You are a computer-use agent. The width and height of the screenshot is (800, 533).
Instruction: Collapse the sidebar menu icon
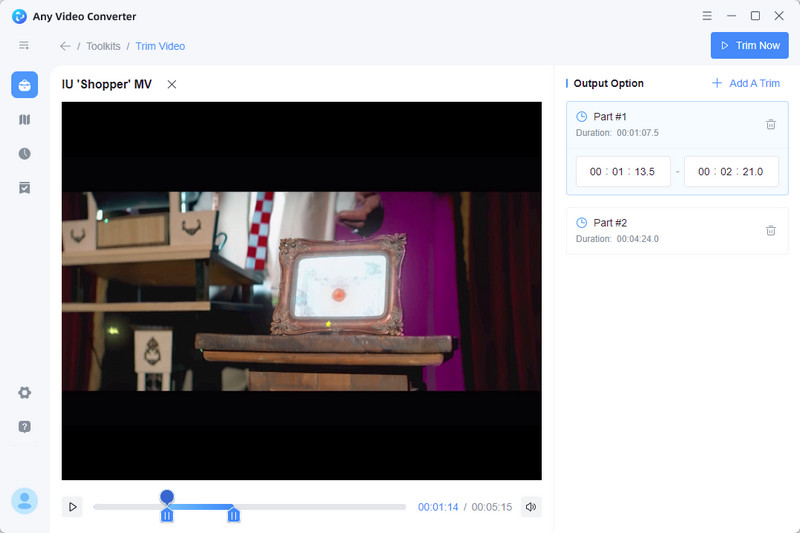tap(24, 45)
